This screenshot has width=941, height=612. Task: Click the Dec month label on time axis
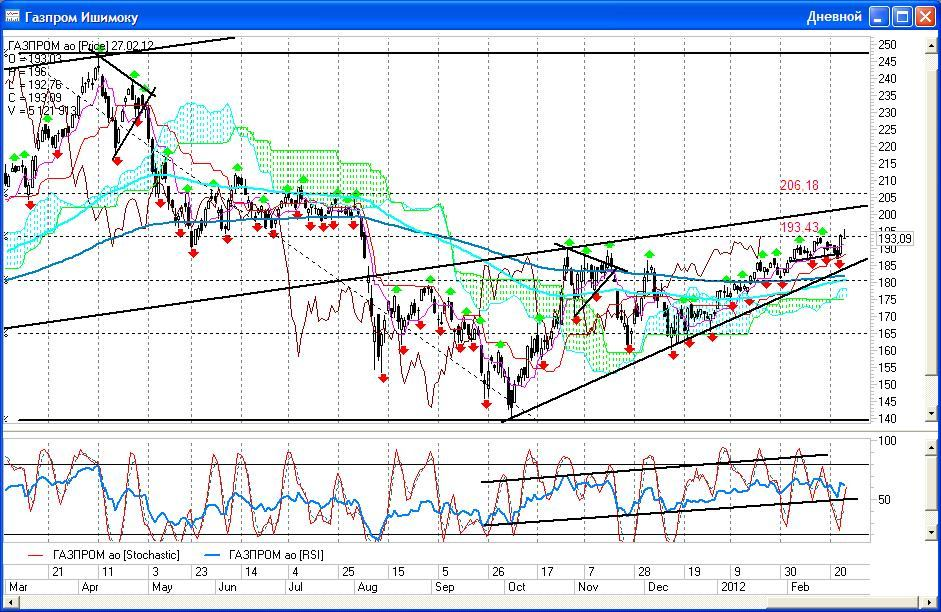pyautogui.click(x=658, y=587)
